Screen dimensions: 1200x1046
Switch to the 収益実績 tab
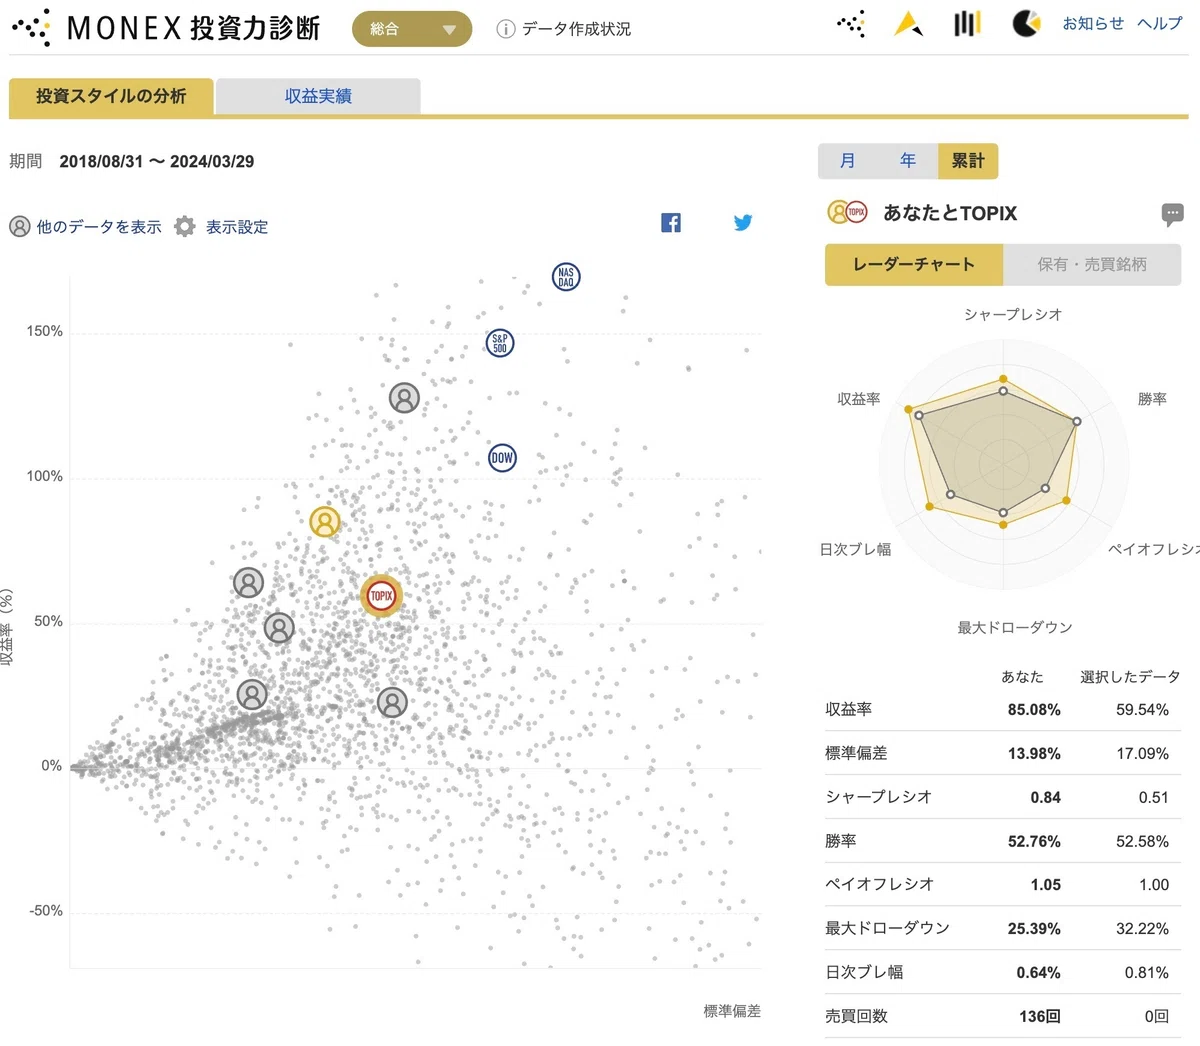point(318,97)
